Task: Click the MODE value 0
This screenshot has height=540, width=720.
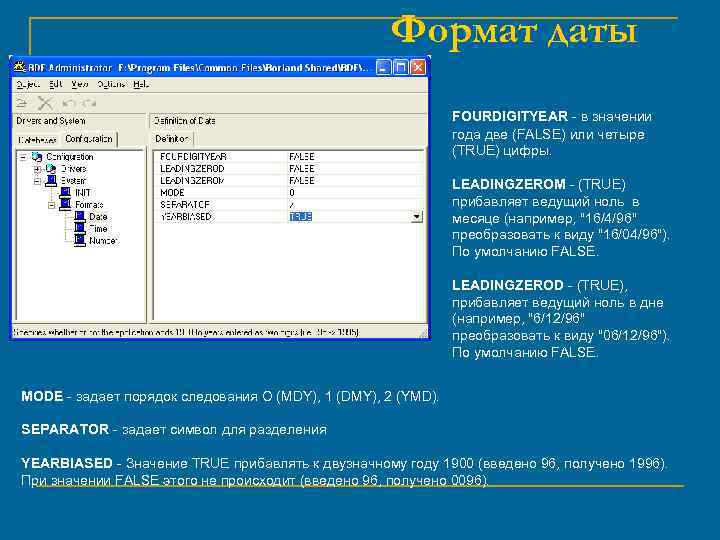Action: point(292,192)
